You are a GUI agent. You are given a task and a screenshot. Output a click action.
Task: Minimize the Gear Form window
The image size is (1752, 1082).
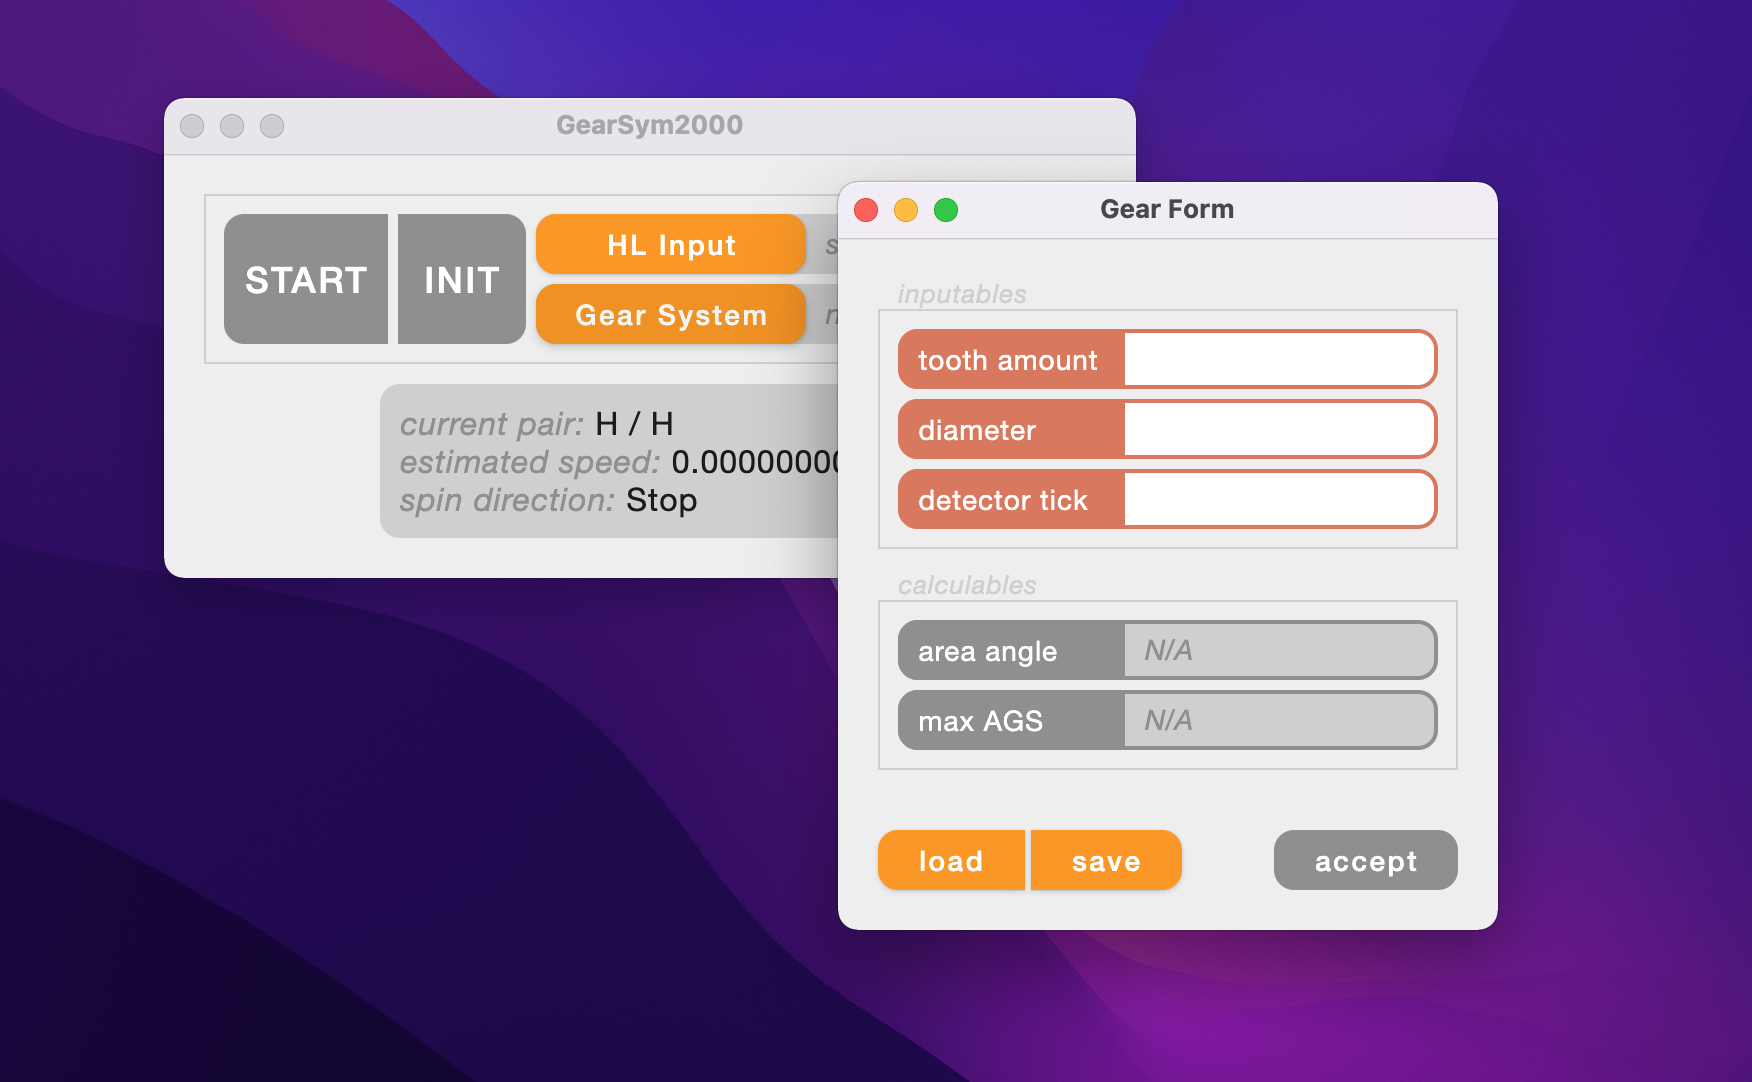[x=906, y=210]
